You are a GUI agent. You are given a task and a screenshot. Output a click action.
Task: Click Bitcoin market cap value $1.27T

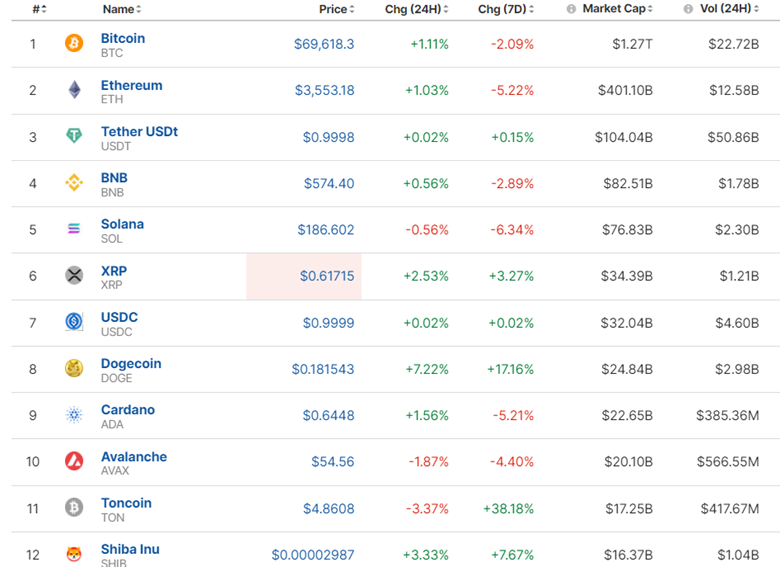pyautogui.click(x=632, y=44)
